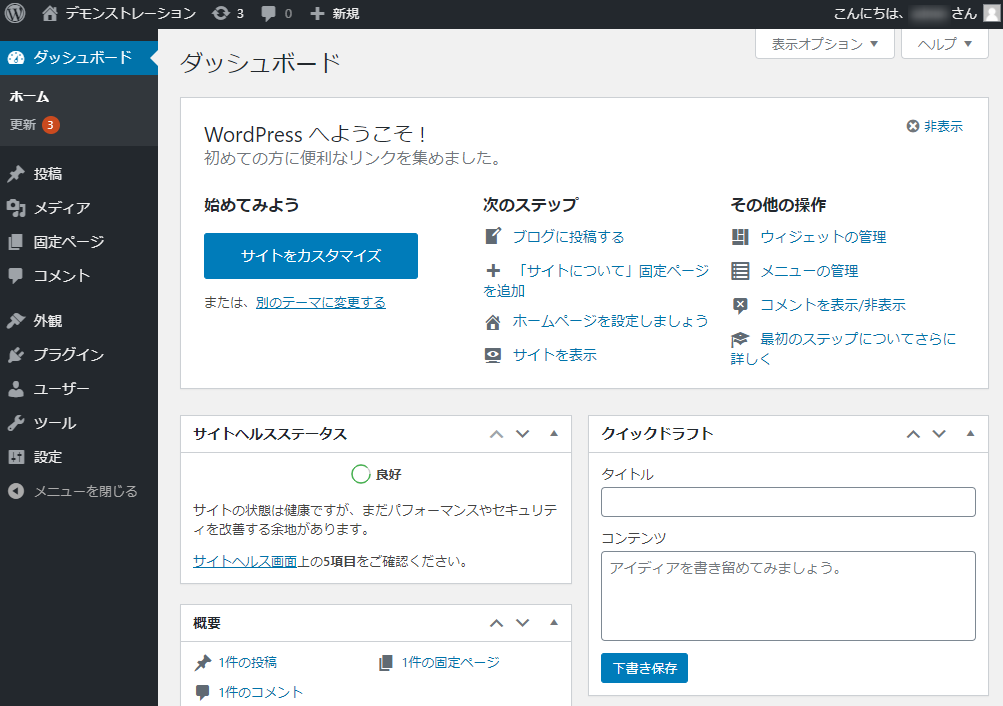The width and height of the screenshot is (1003, 706).
Task: Follow 別のテーマに変更する link
Action: [320, 302]
